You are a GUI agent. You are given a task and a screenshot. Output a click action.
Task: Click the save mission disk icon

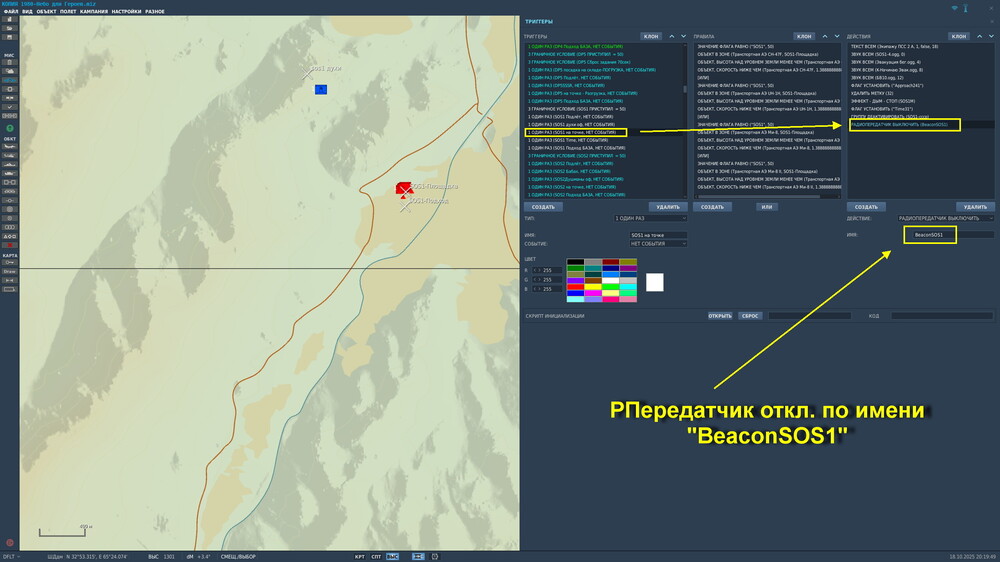tap(10, 38)
